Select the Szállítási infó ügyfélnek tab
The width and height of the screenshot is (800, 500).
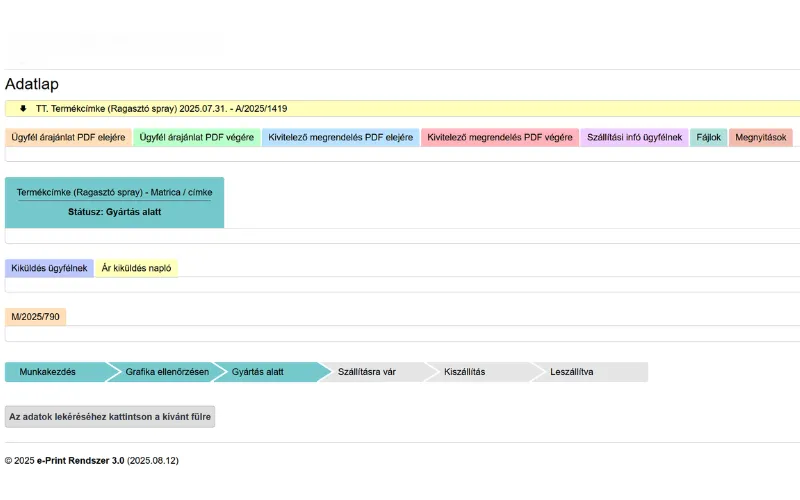[x=634, y=137]
